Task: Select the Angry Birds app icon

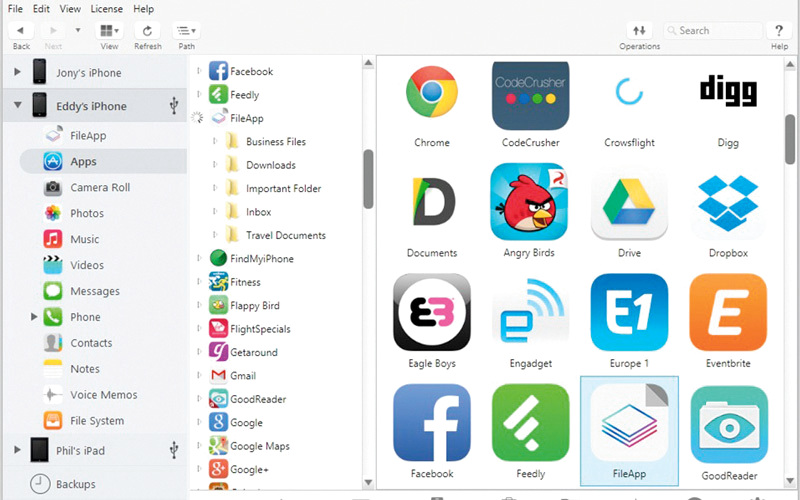Action: click(529, 202)
